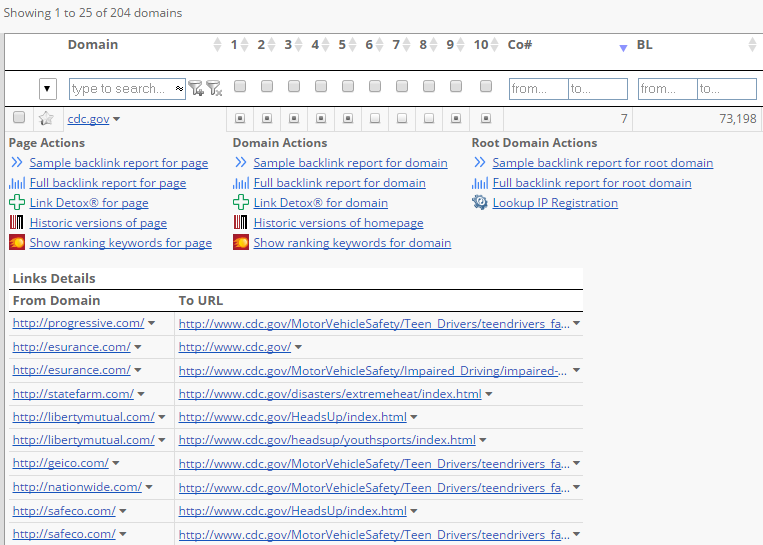
Task: Open the dropdown arrow after extremeheat/index.html URL
Action: [x=489, y=394]
